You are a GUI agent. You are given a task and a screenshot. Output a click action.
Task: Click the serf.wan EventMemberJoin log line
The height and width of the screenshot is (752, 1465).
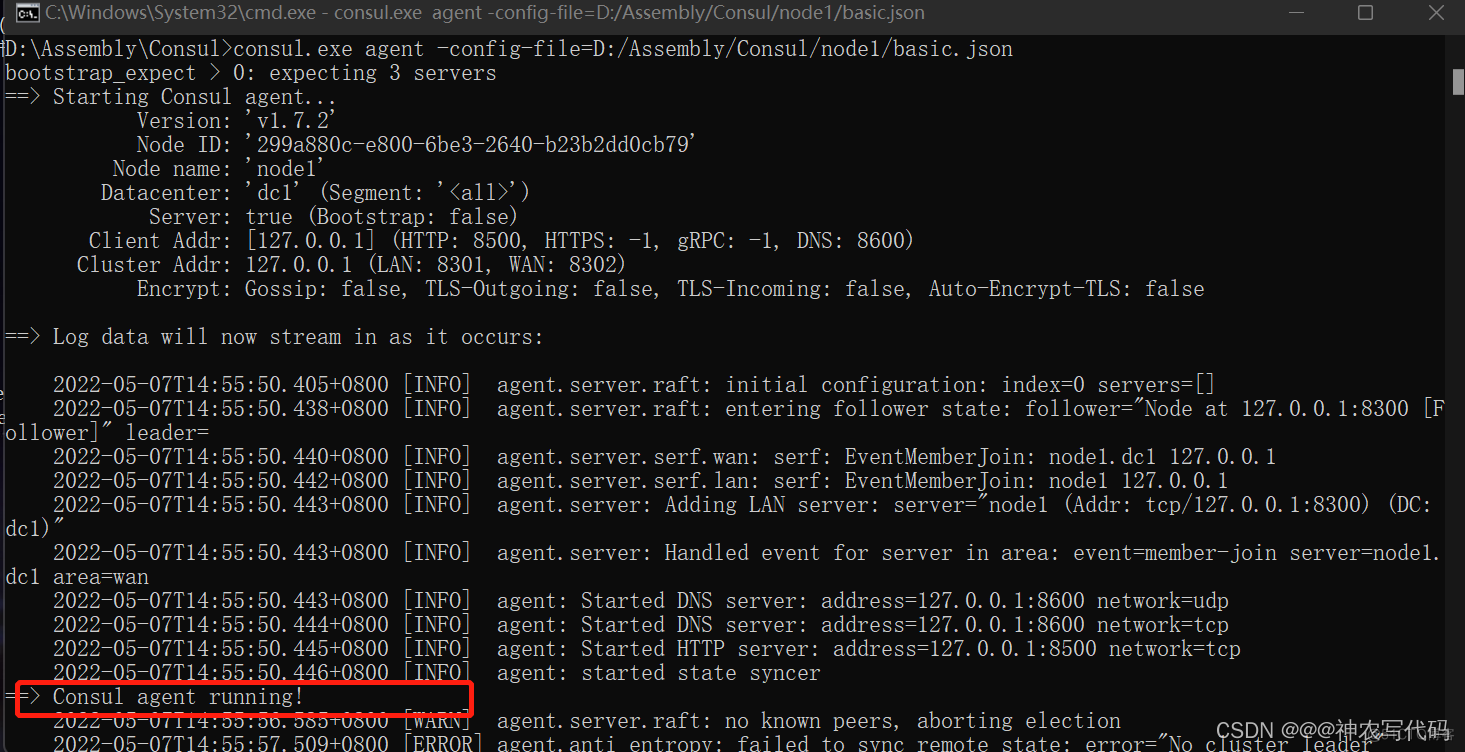click(x=664, y=457)
